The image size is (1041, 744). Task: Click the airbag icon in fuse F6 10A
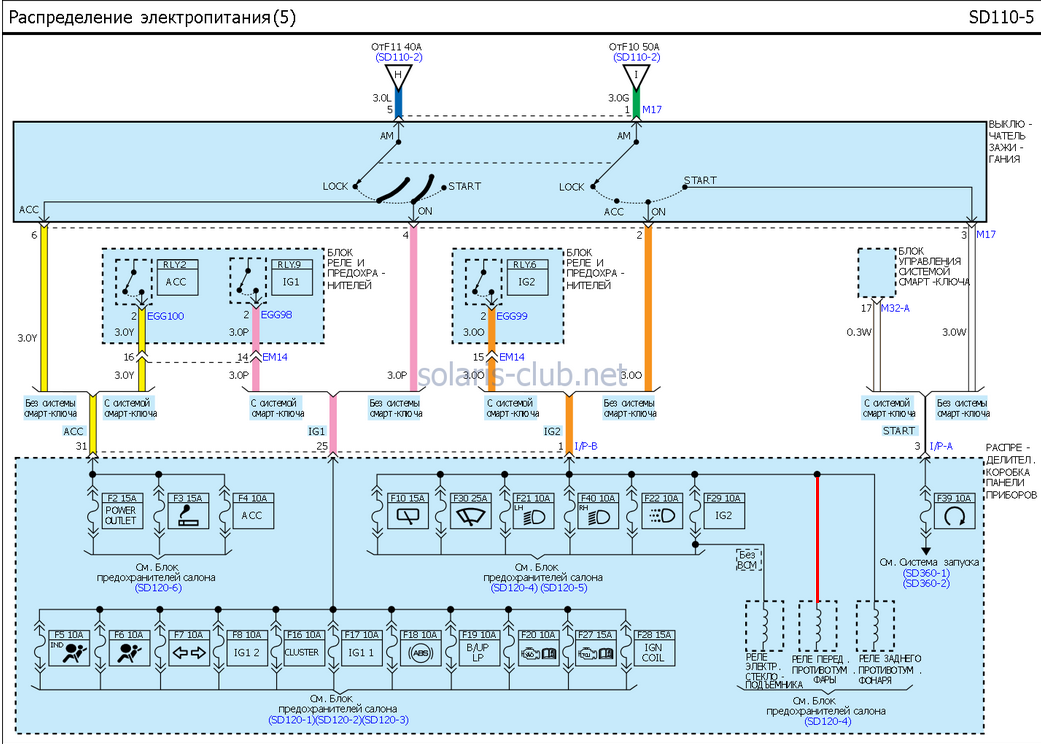pos(129,652)
